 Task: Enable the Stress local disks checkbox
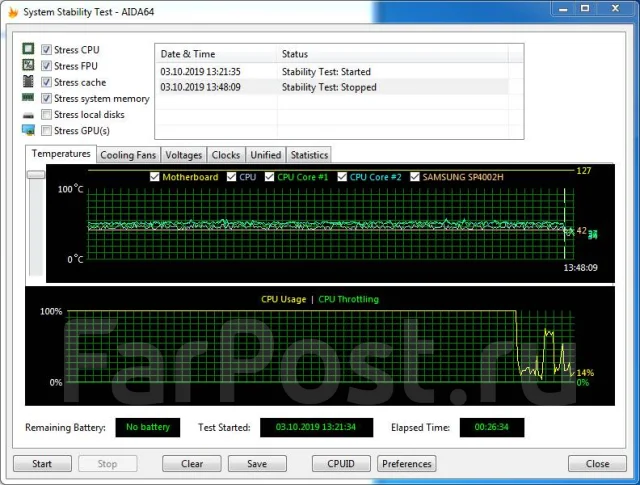click(47, 114)
